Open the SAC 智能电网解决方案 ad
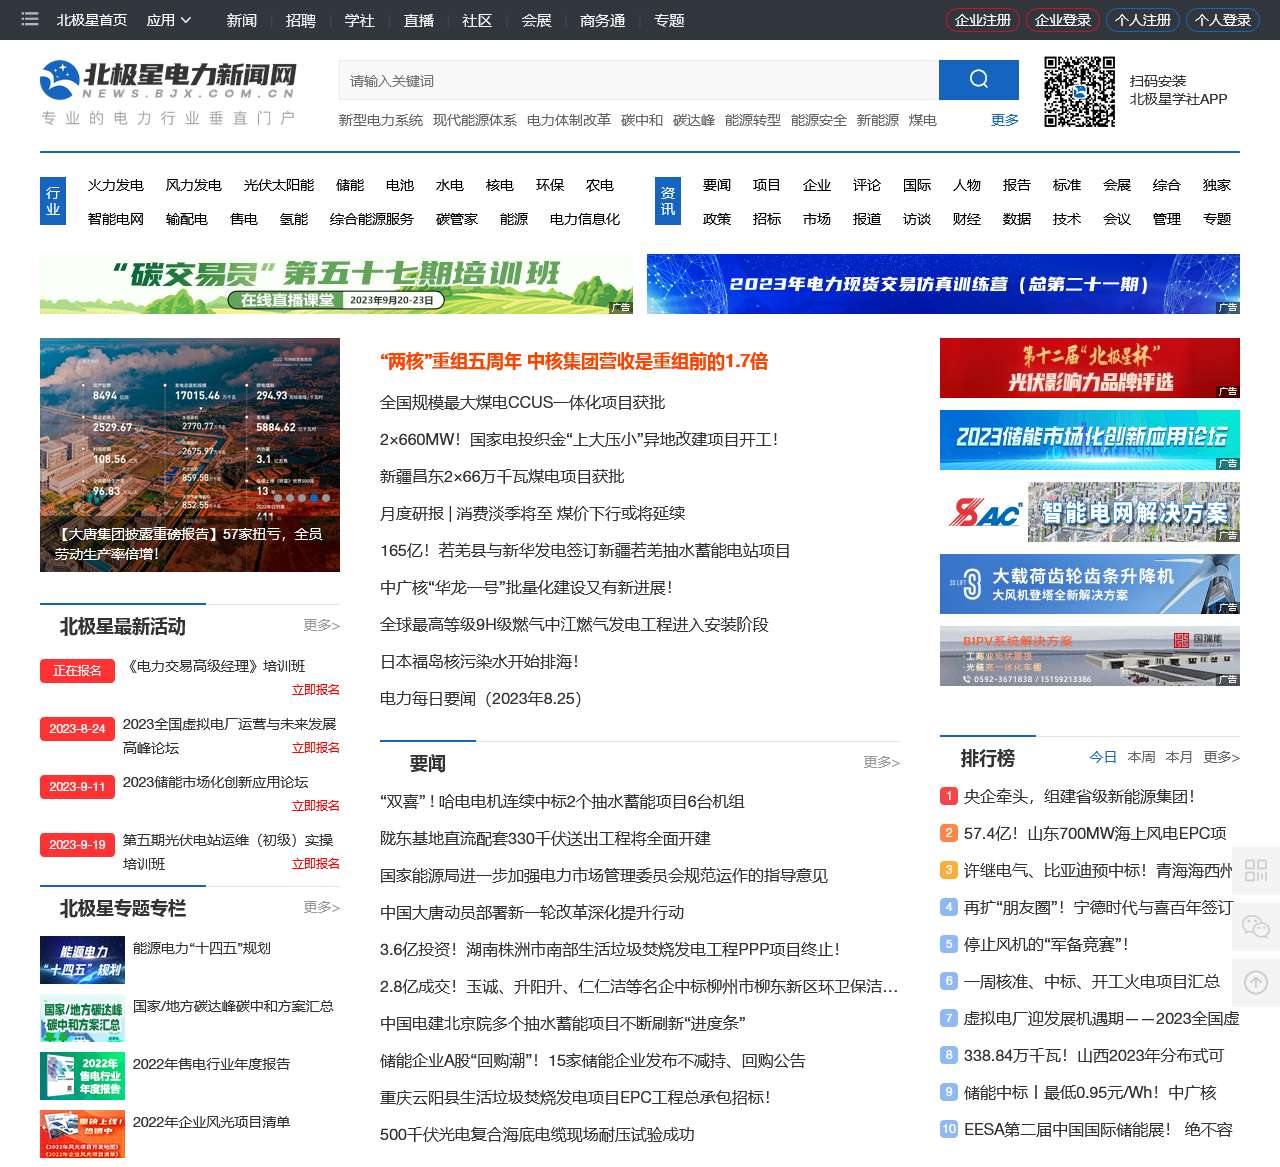 [1090, 512]
